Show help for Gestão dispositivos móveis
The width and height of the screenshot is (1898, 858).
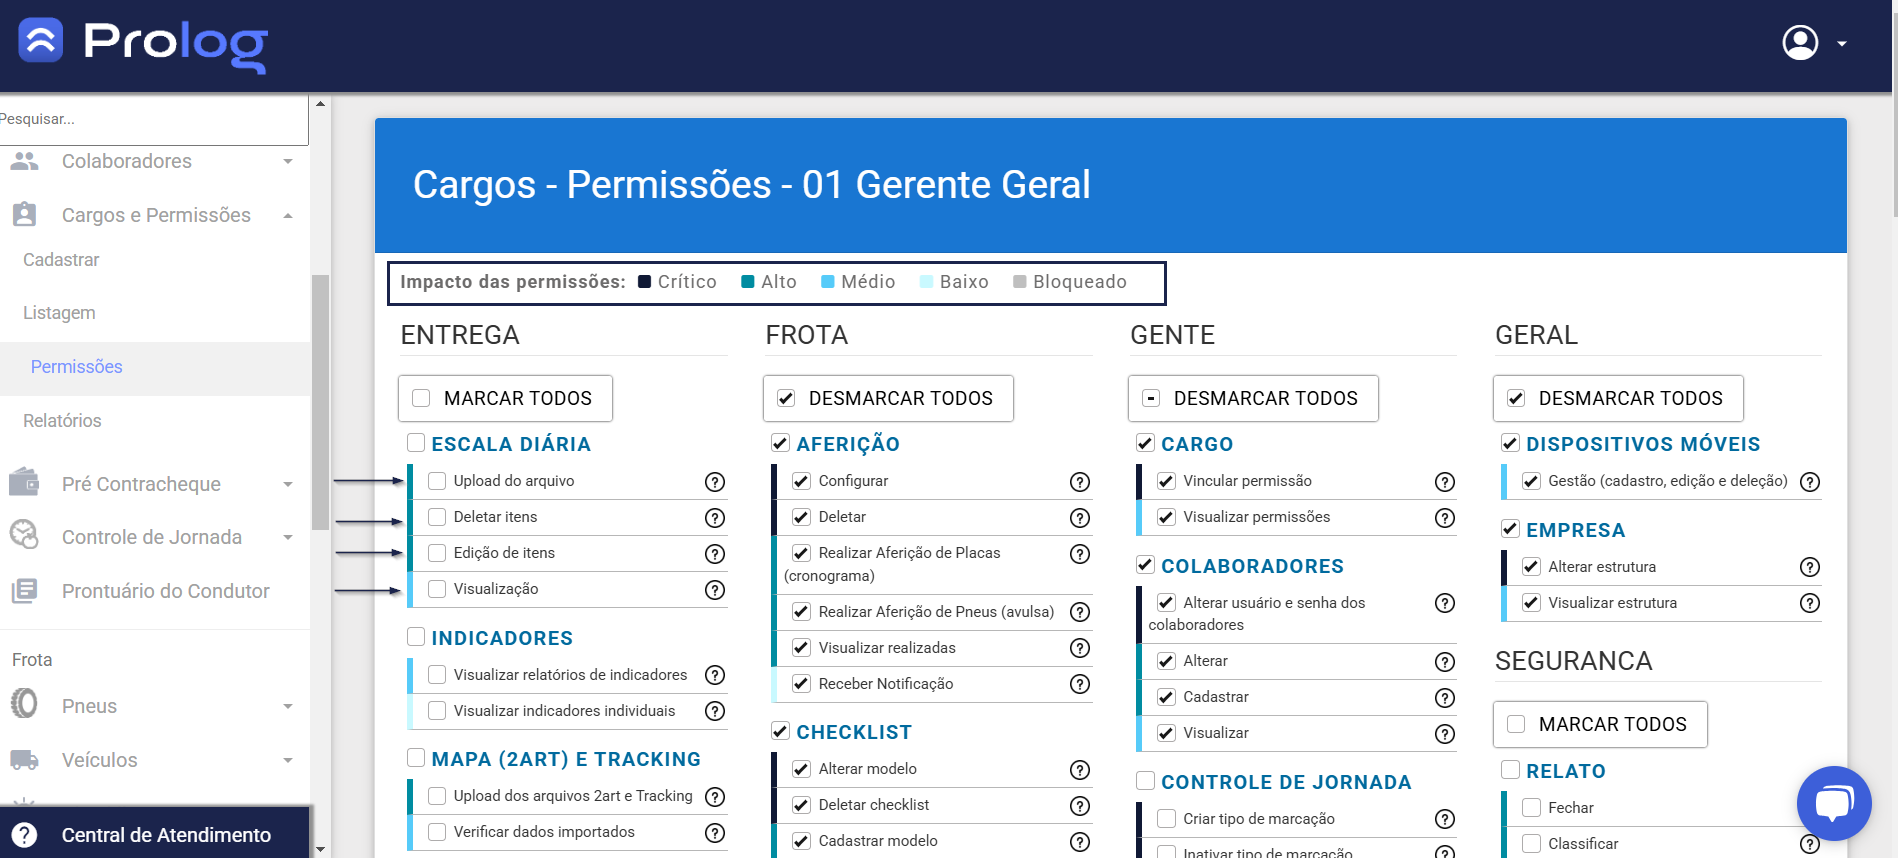[x=1810, y=482]
